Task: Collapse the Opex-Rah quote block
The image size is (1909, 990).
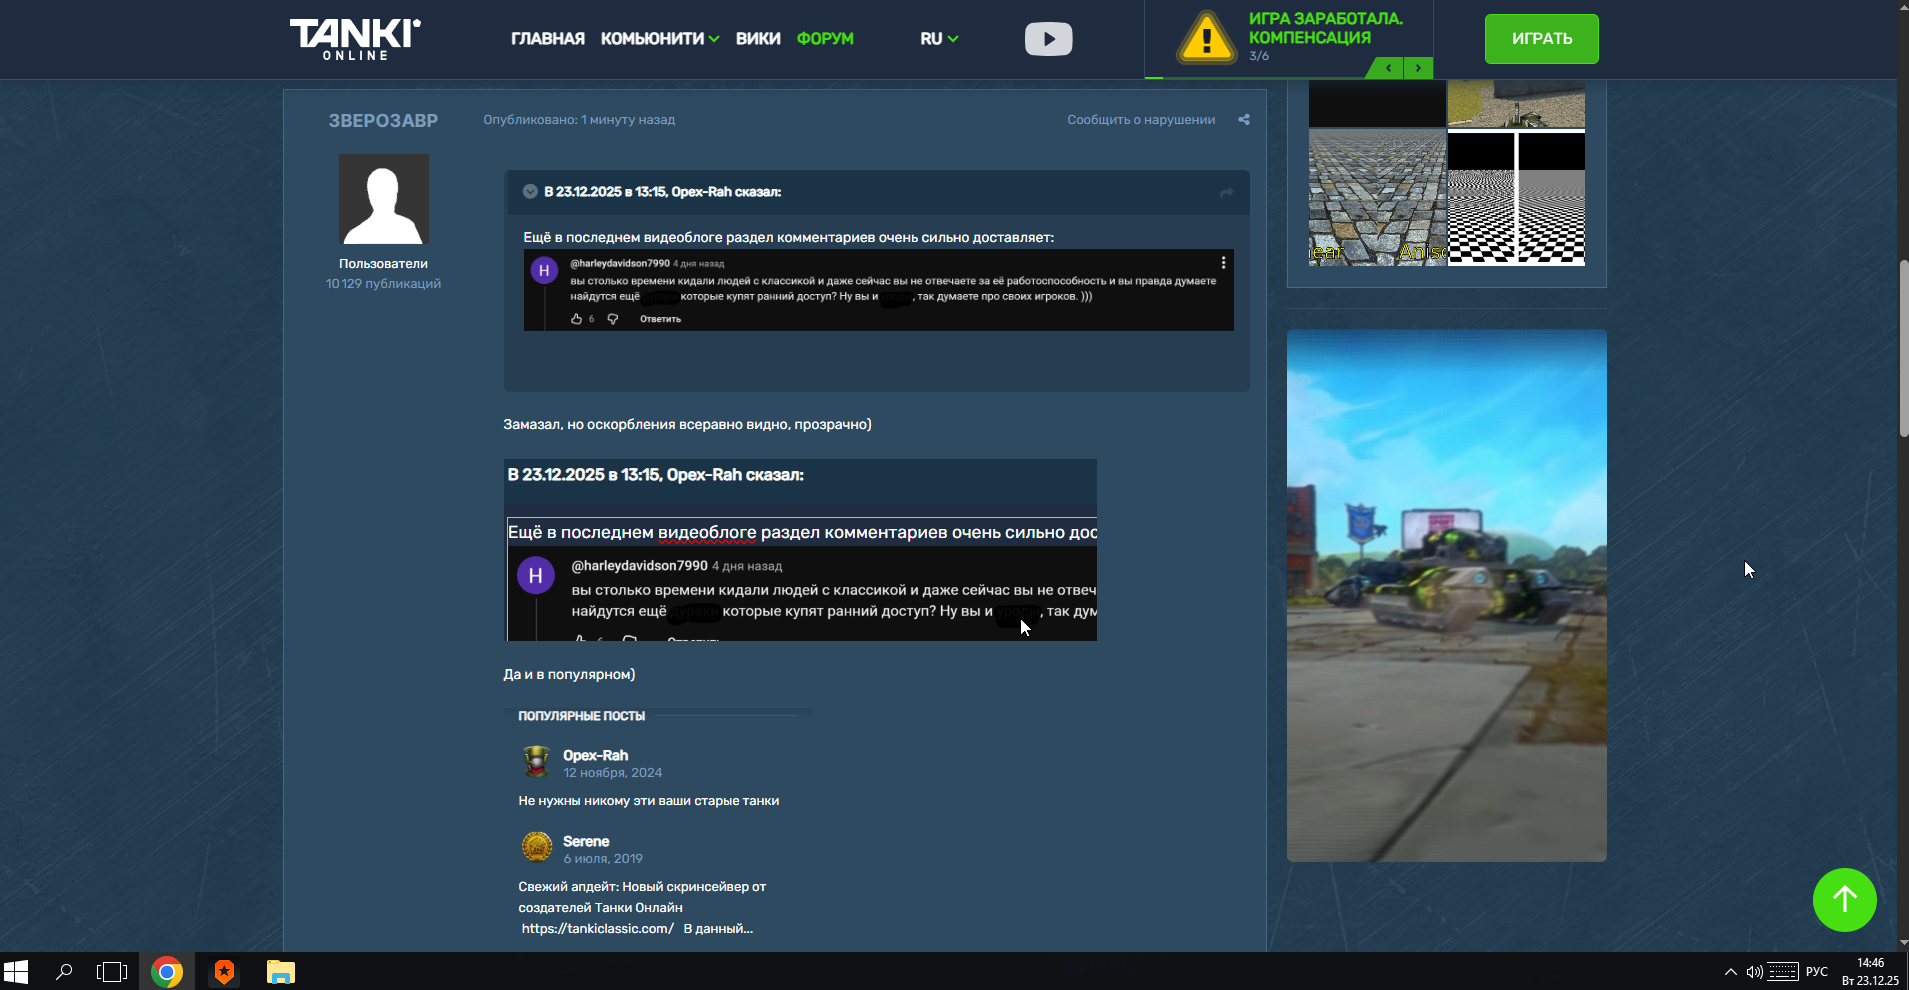Action: coord(530,192)
